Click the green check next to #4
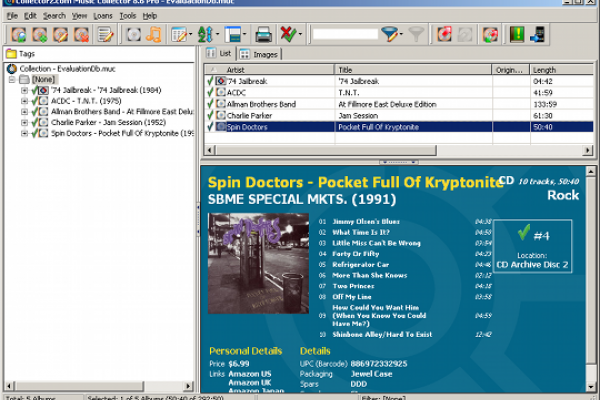The height and width of the screenshot is (400, 600). click(523, 232)
